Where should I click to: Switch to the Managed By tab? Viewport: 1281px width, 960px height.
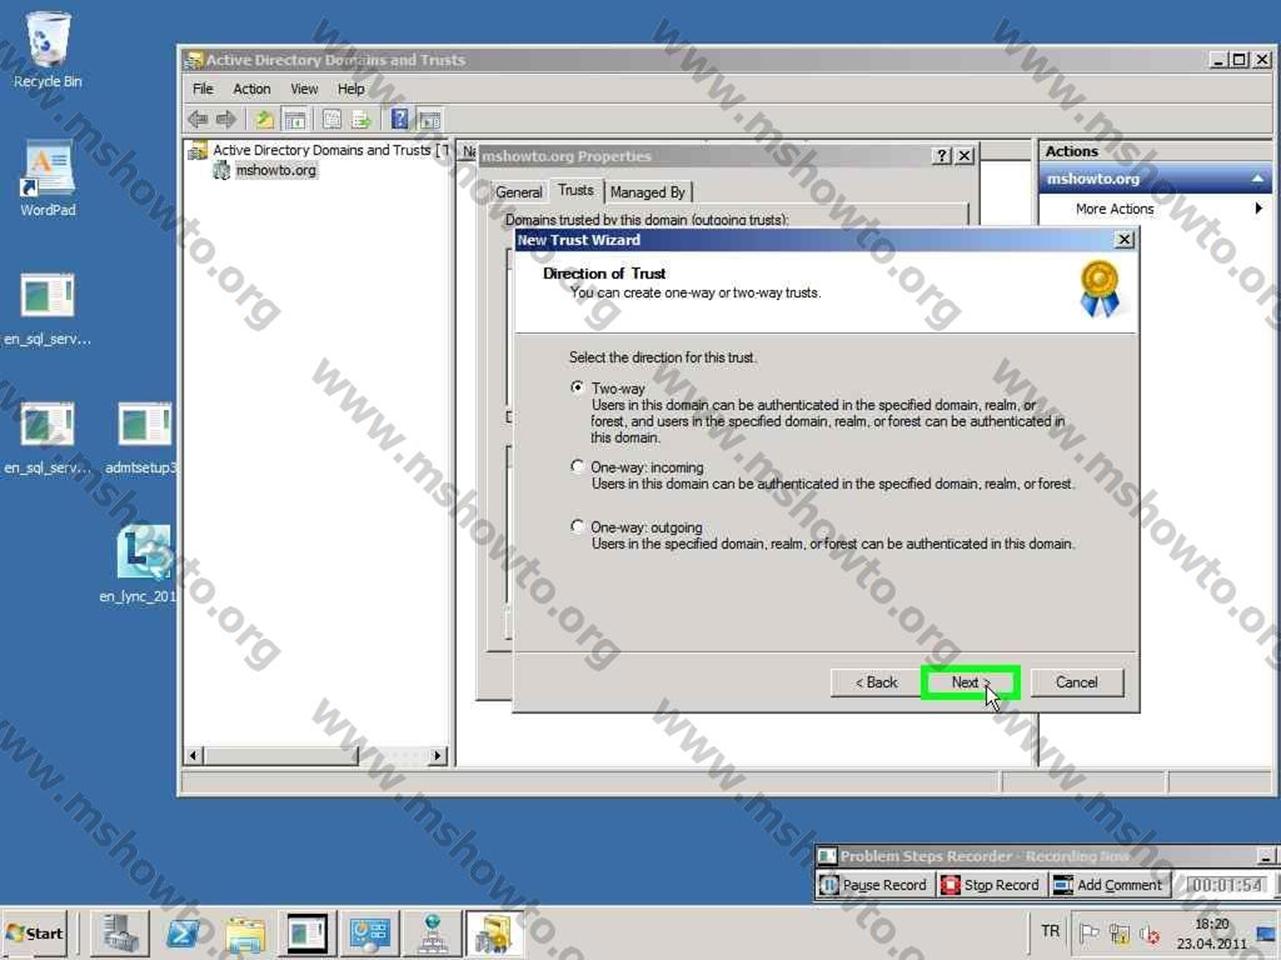[x=648, y=192]
